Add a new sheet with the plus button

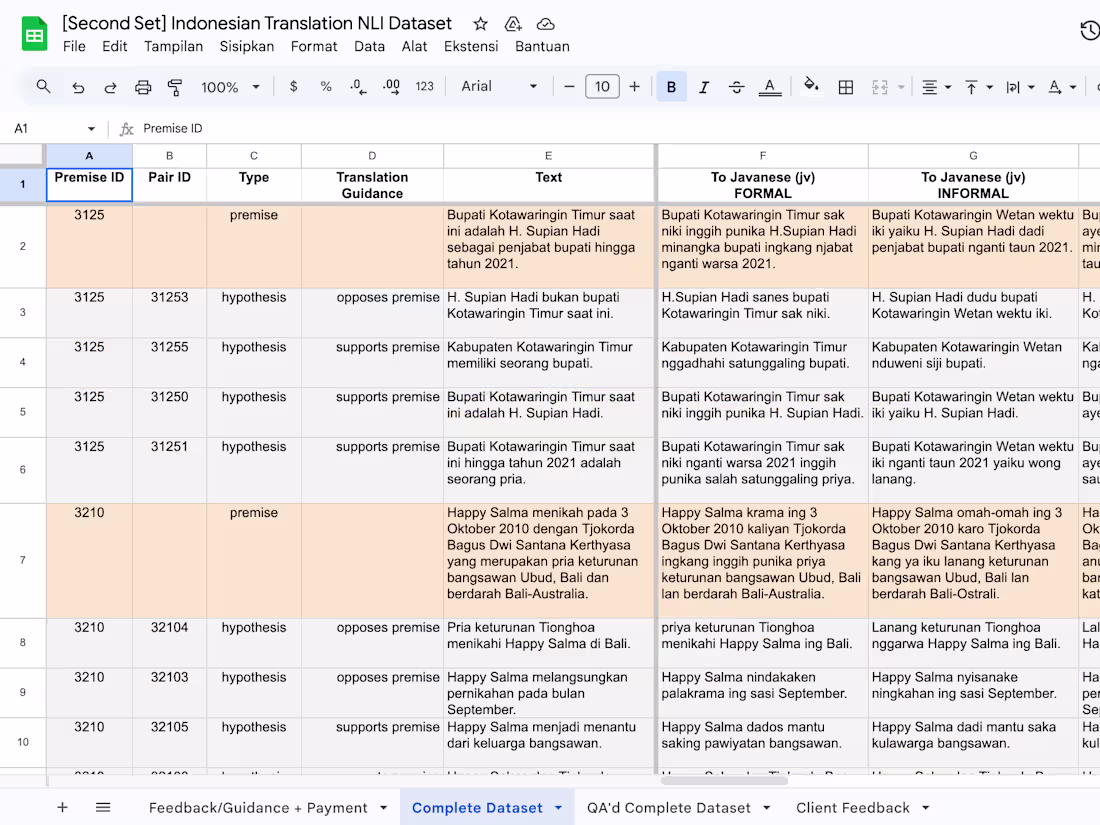(x=62, y=807)
